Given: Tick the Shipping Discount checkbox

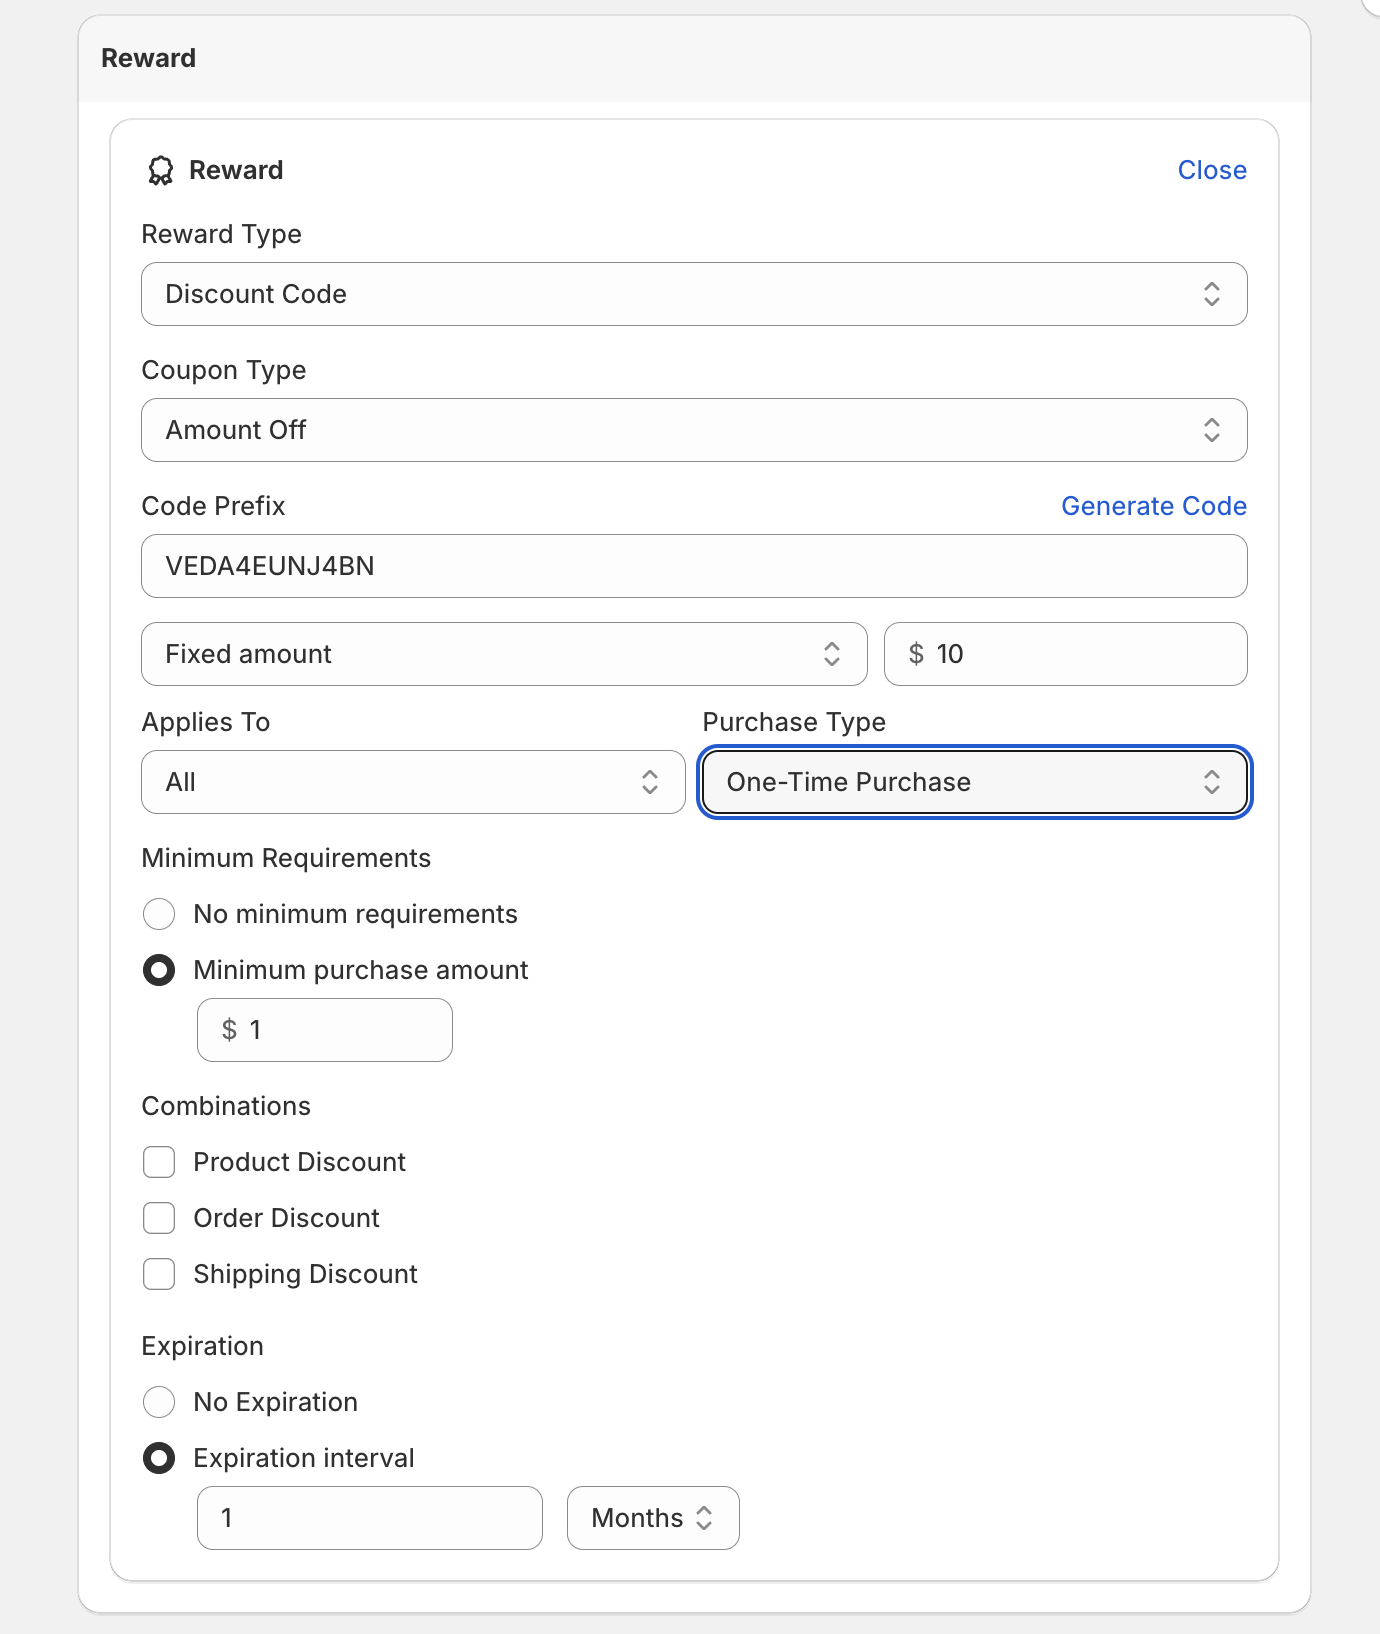Looking at the screenshot, I should point(159,1274).
